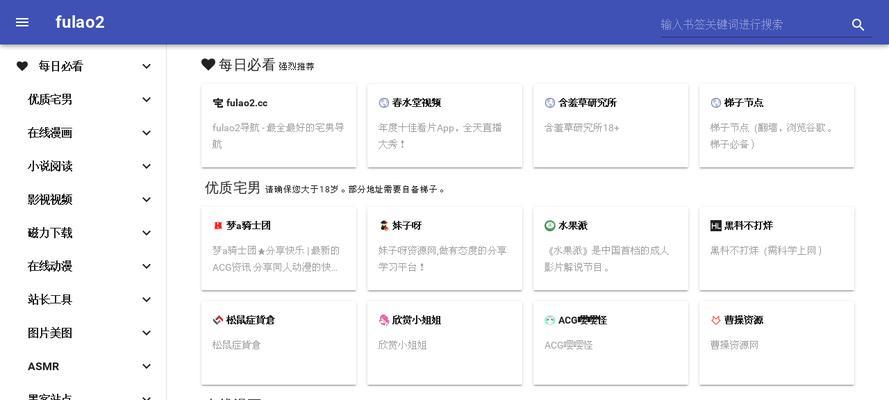Select 在线动漫 in the sidebar

tap(50, 266)
